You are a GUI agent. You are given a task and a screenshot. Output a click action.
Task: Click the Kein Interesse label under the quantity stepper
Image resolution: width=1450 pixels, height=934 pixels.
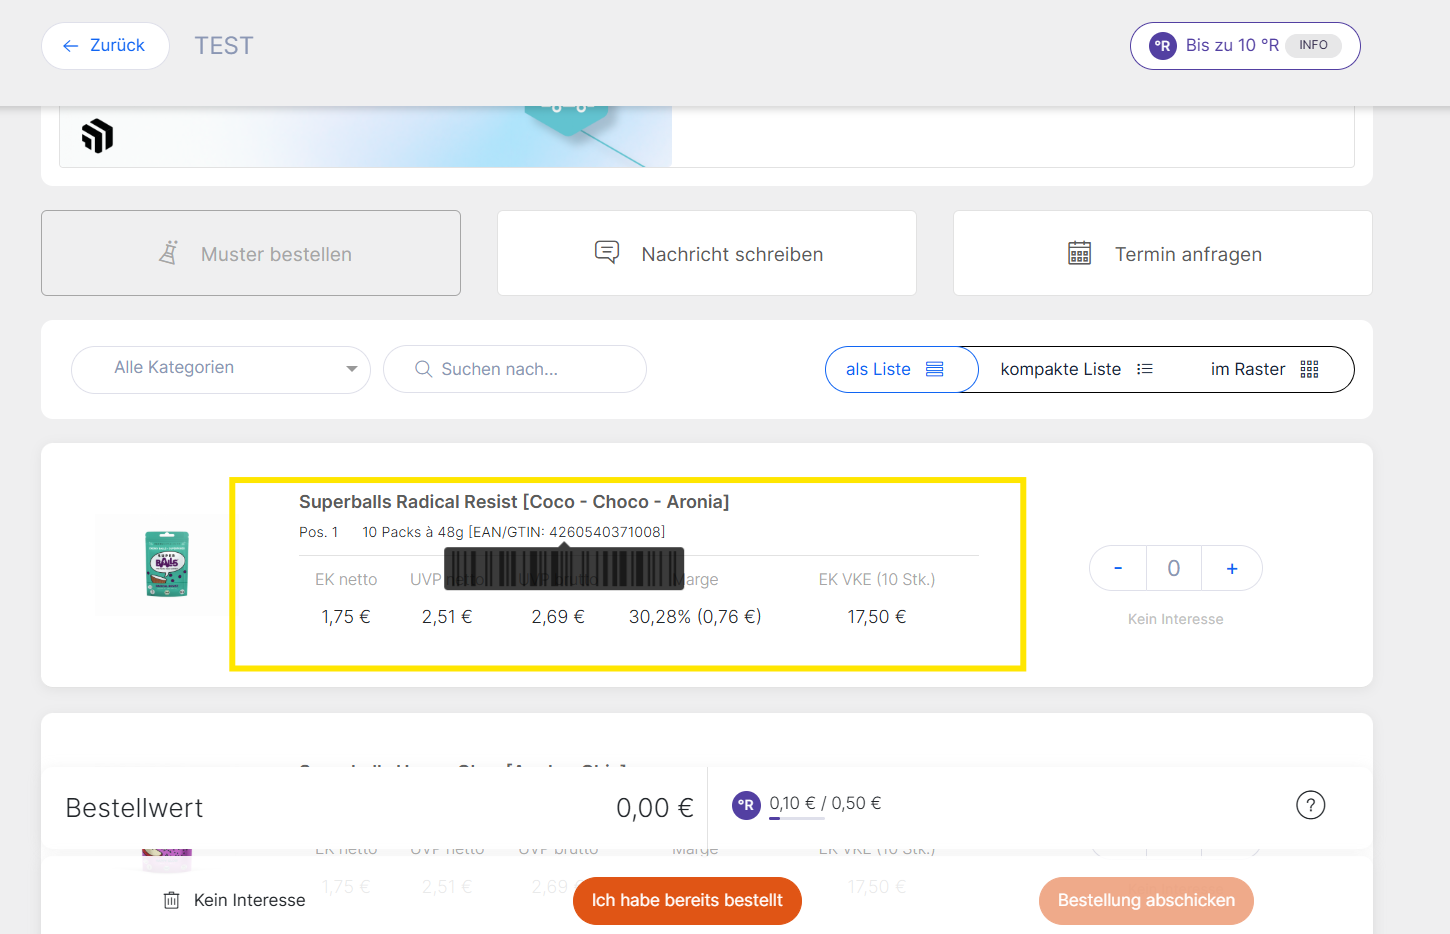point(1176,619)
